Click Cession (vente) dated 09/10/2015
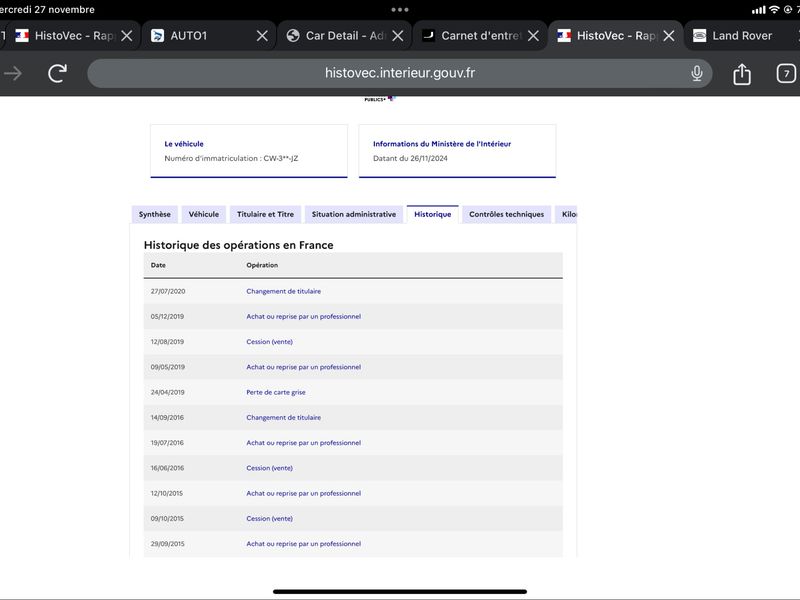The image size is (800, 600). click(269, 518)
